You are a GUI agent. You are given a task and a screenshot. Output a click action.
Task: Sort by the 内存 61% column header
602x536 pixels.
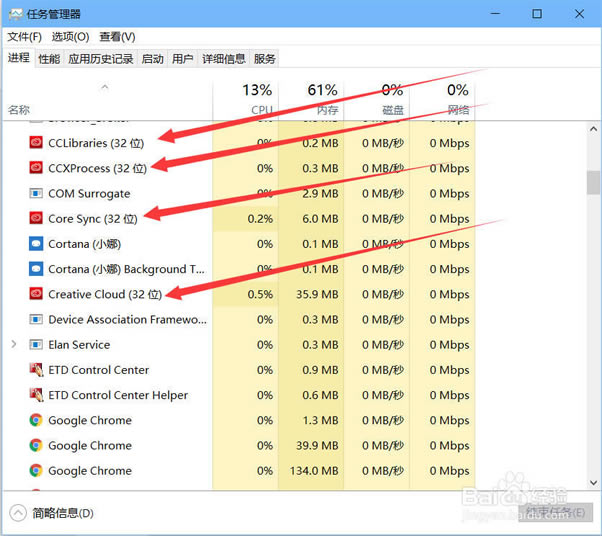311,99
